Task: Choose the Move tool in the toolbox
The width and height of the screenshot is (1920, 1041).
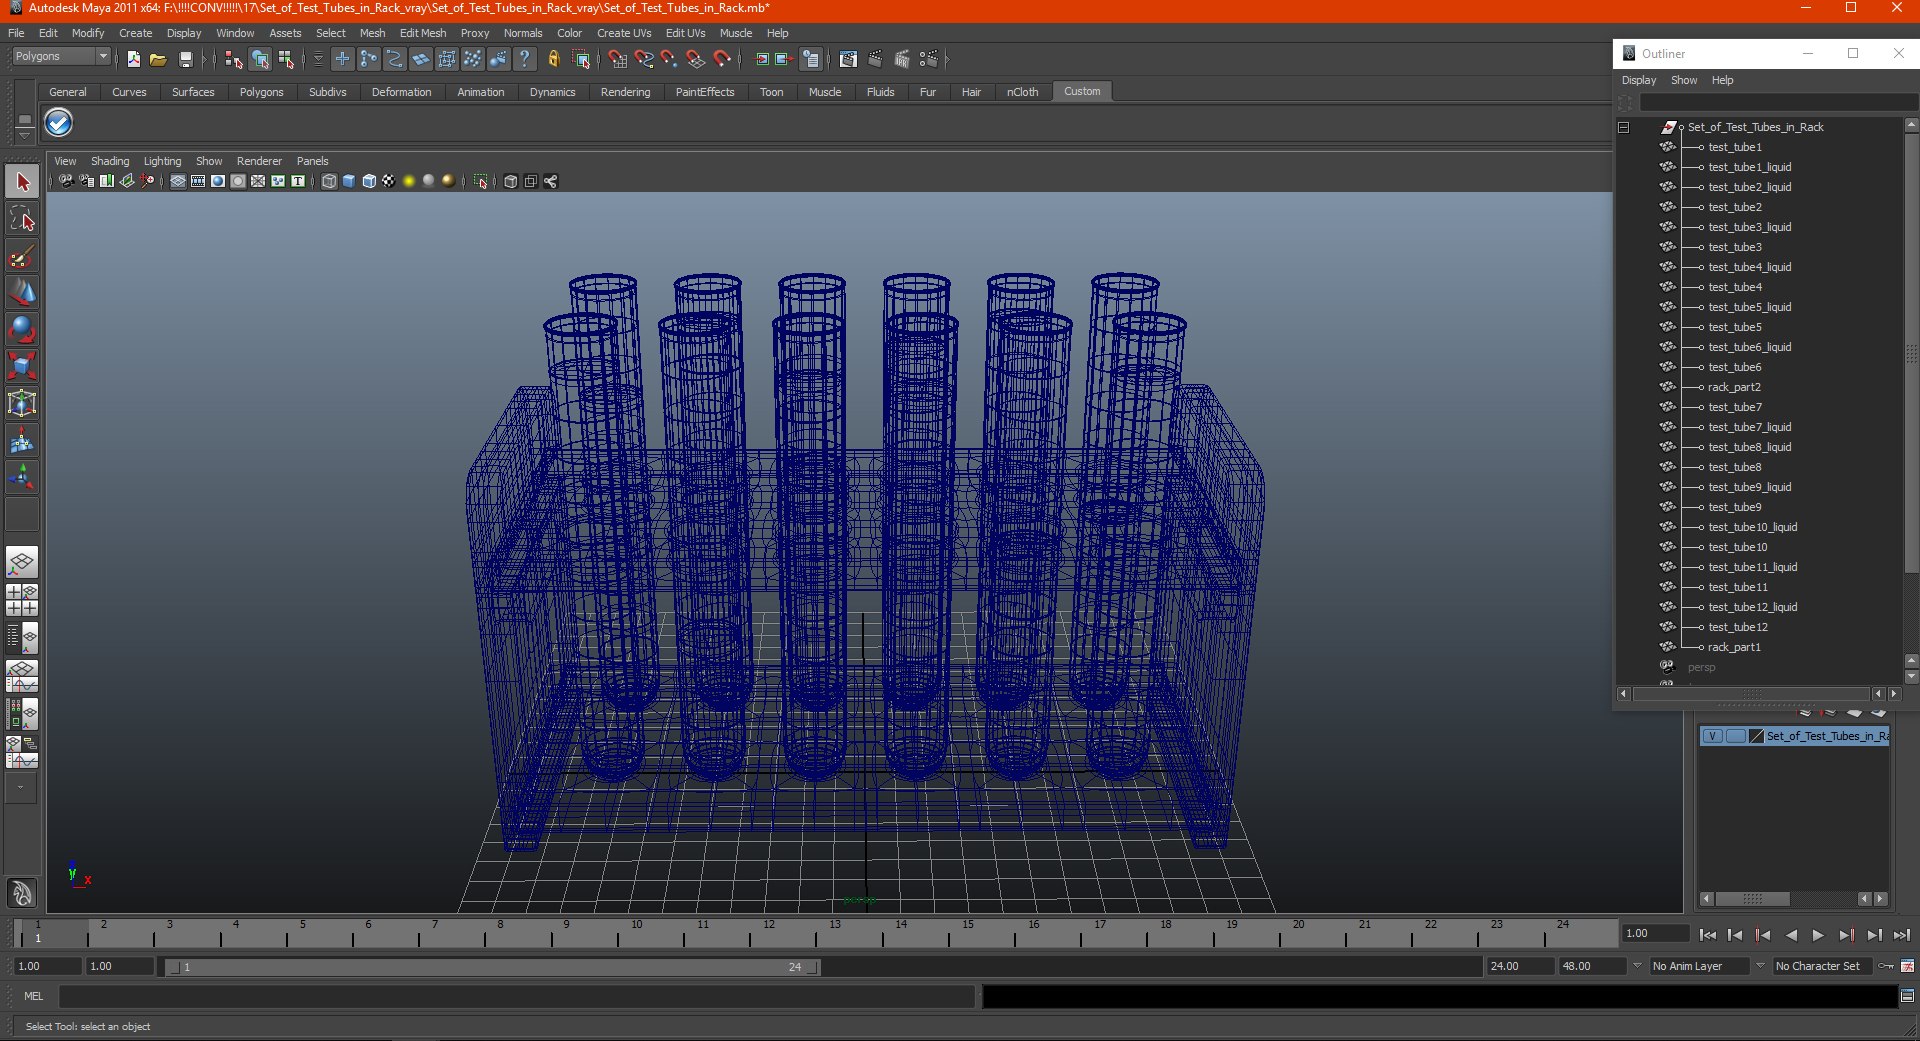Action: point(22,293)
